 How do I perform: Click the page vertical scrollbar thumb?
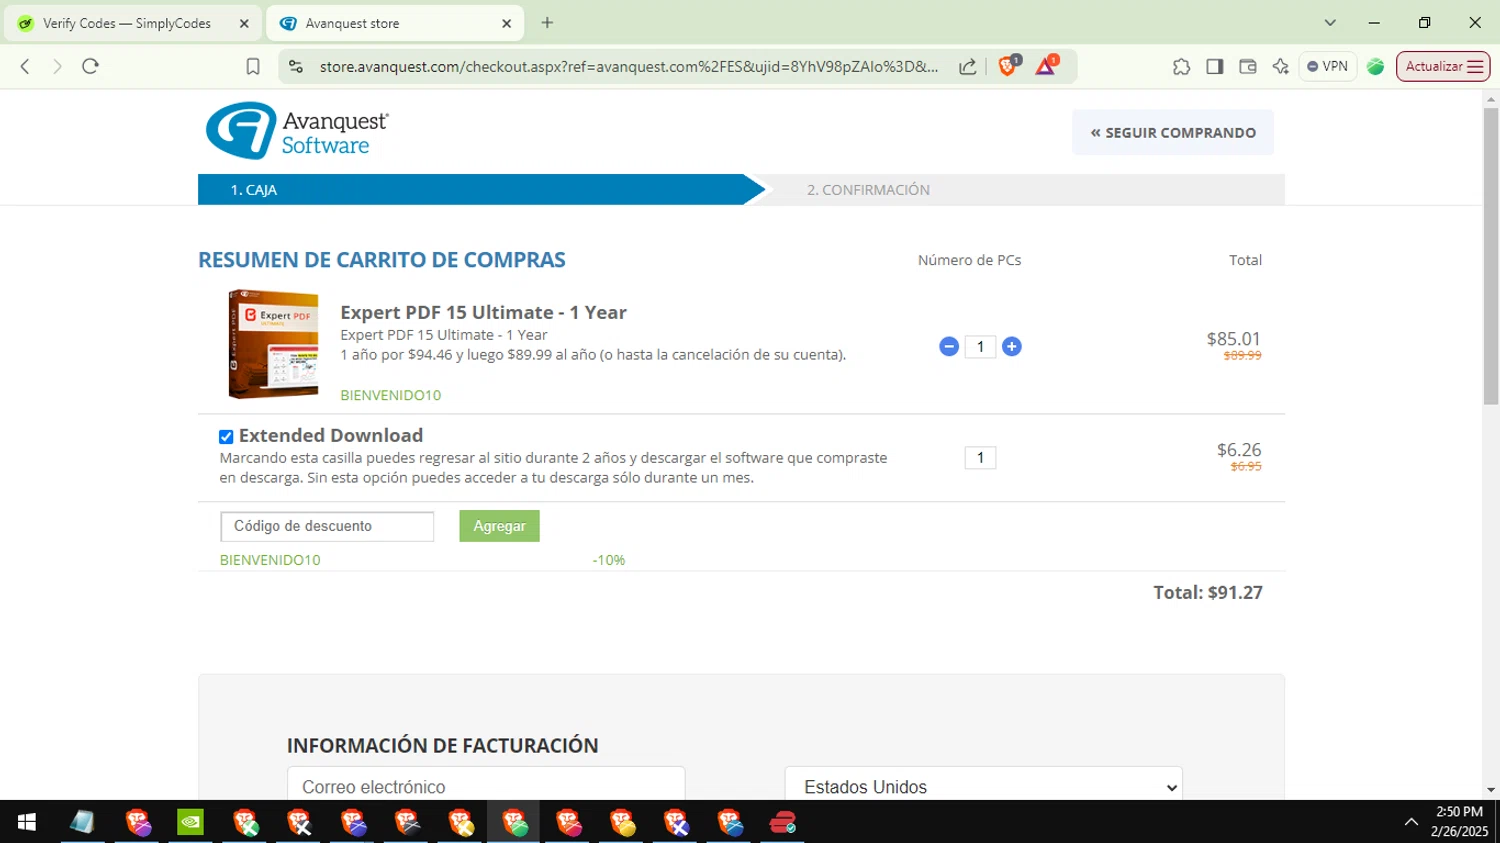[1491, 256]
